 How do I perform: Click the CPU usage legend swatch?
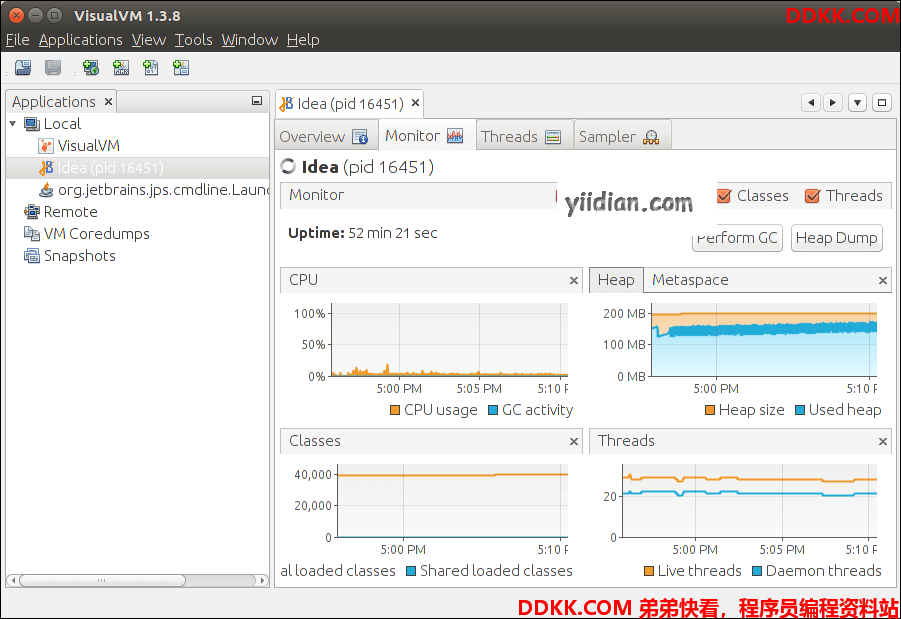point(395,410)
